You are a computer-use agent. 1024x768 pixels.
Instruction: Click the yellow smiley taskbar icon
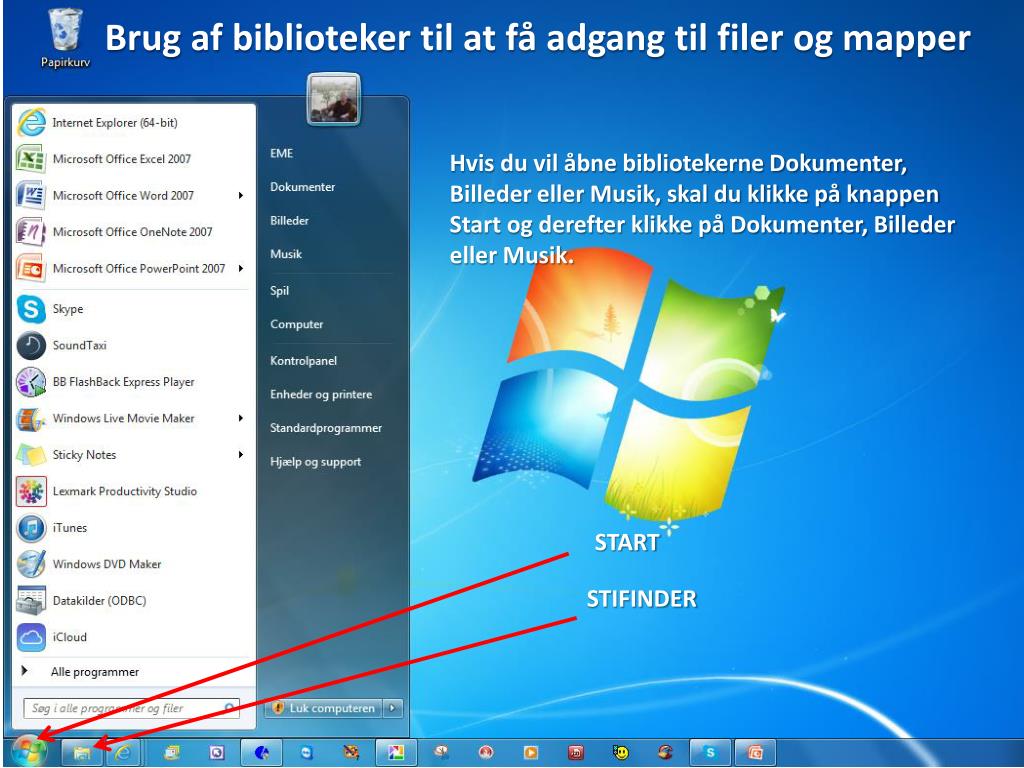tap(620, 753)
